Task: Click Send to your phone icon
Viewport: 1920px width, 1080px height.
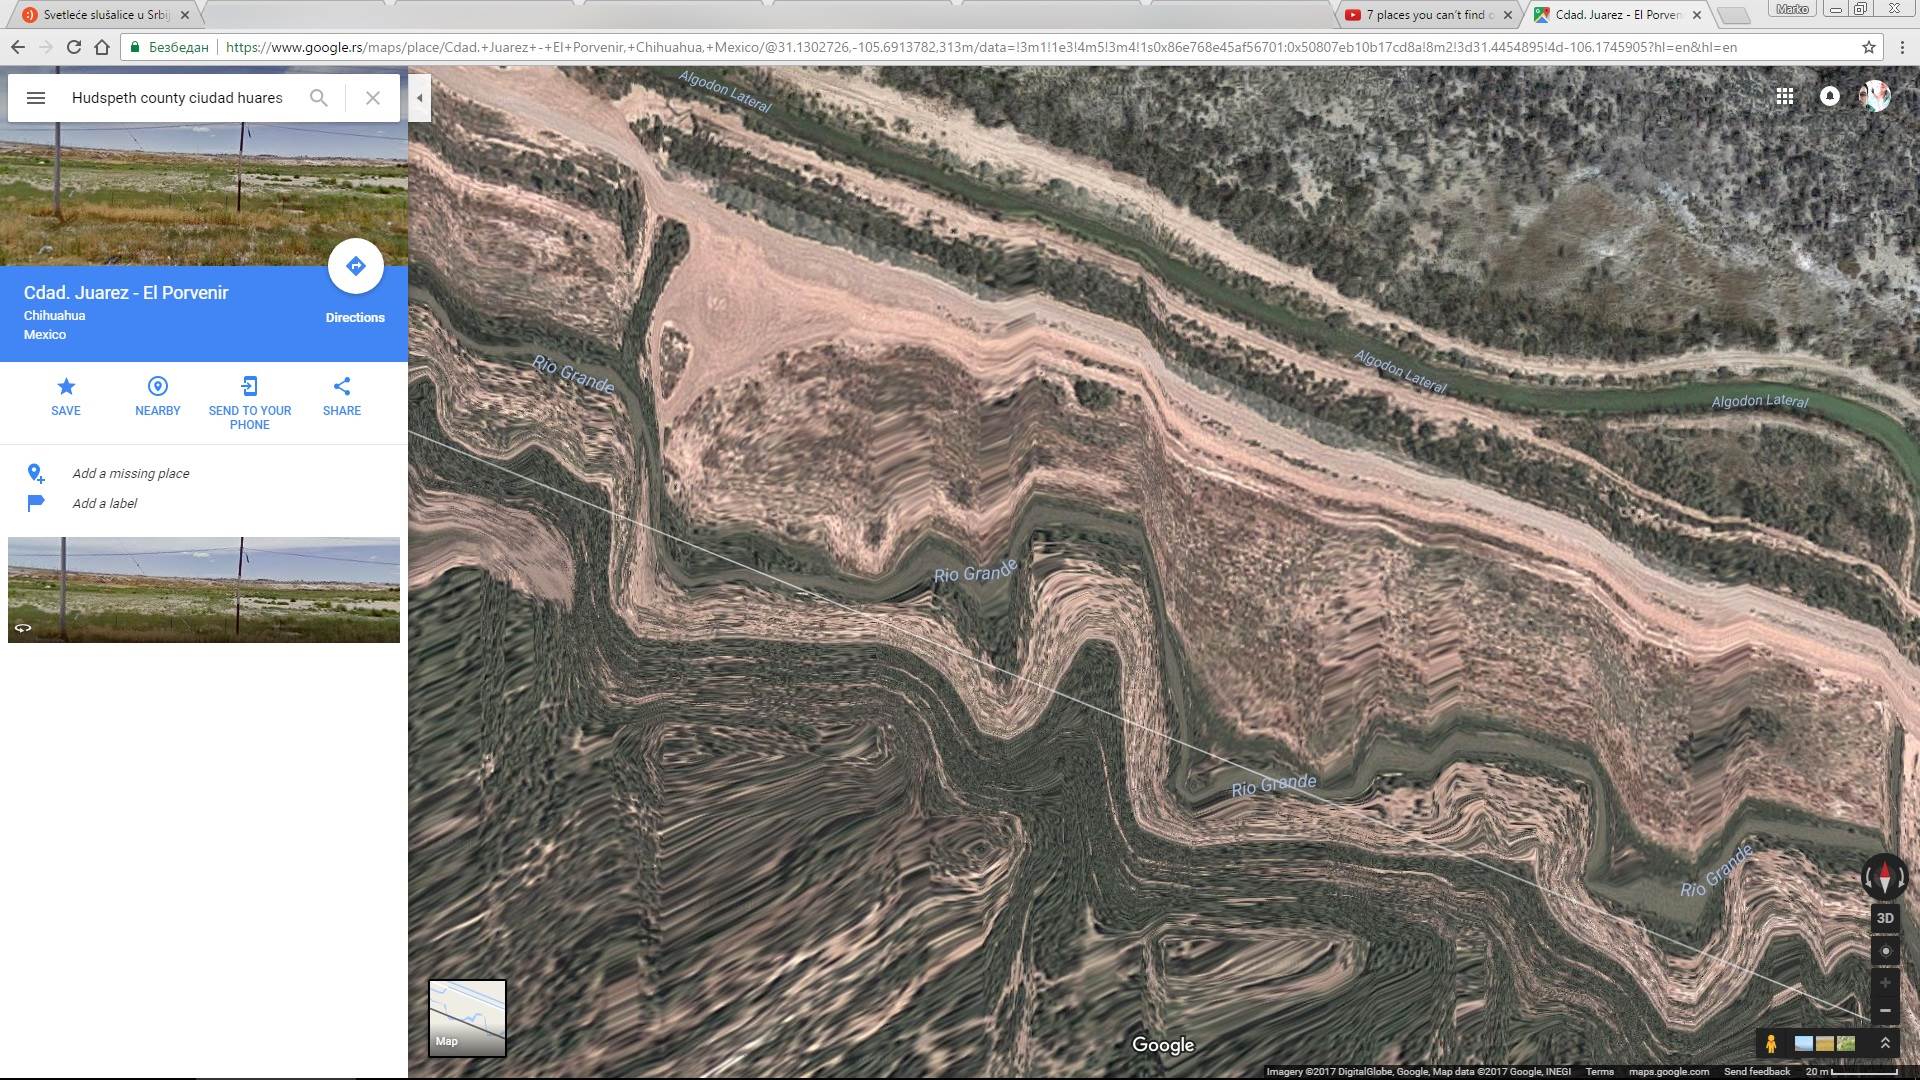Action: [250, 387]
